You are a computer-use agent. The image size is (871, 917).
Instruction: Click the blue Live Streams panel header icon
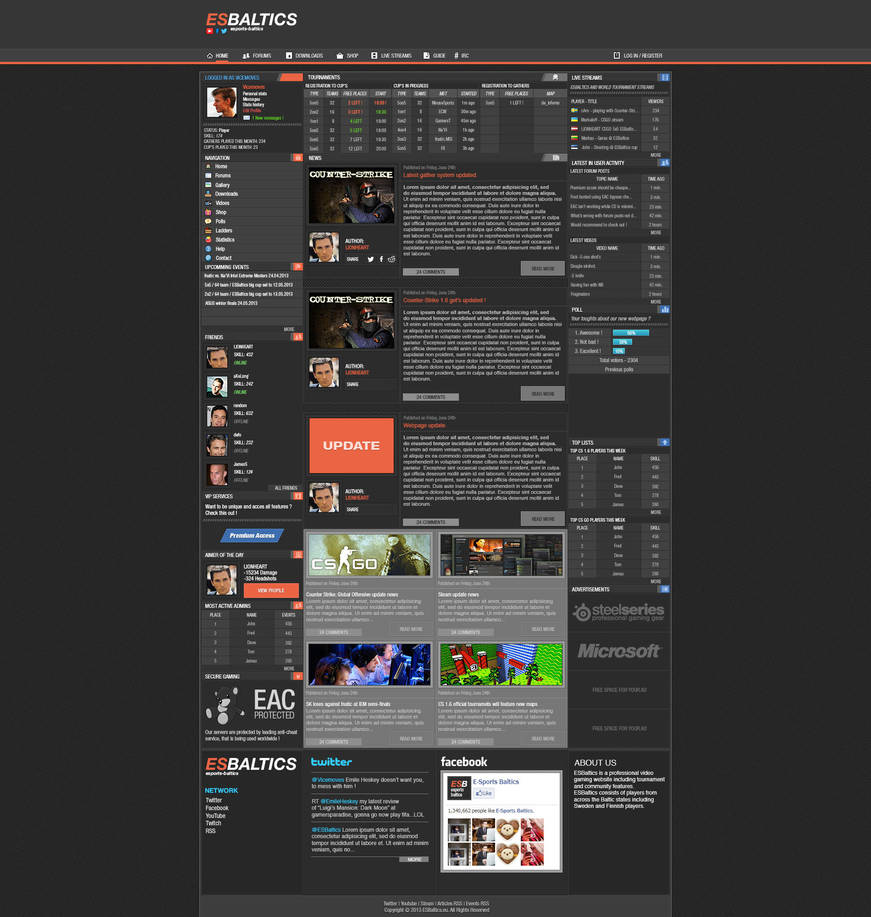tap(663, 77)
